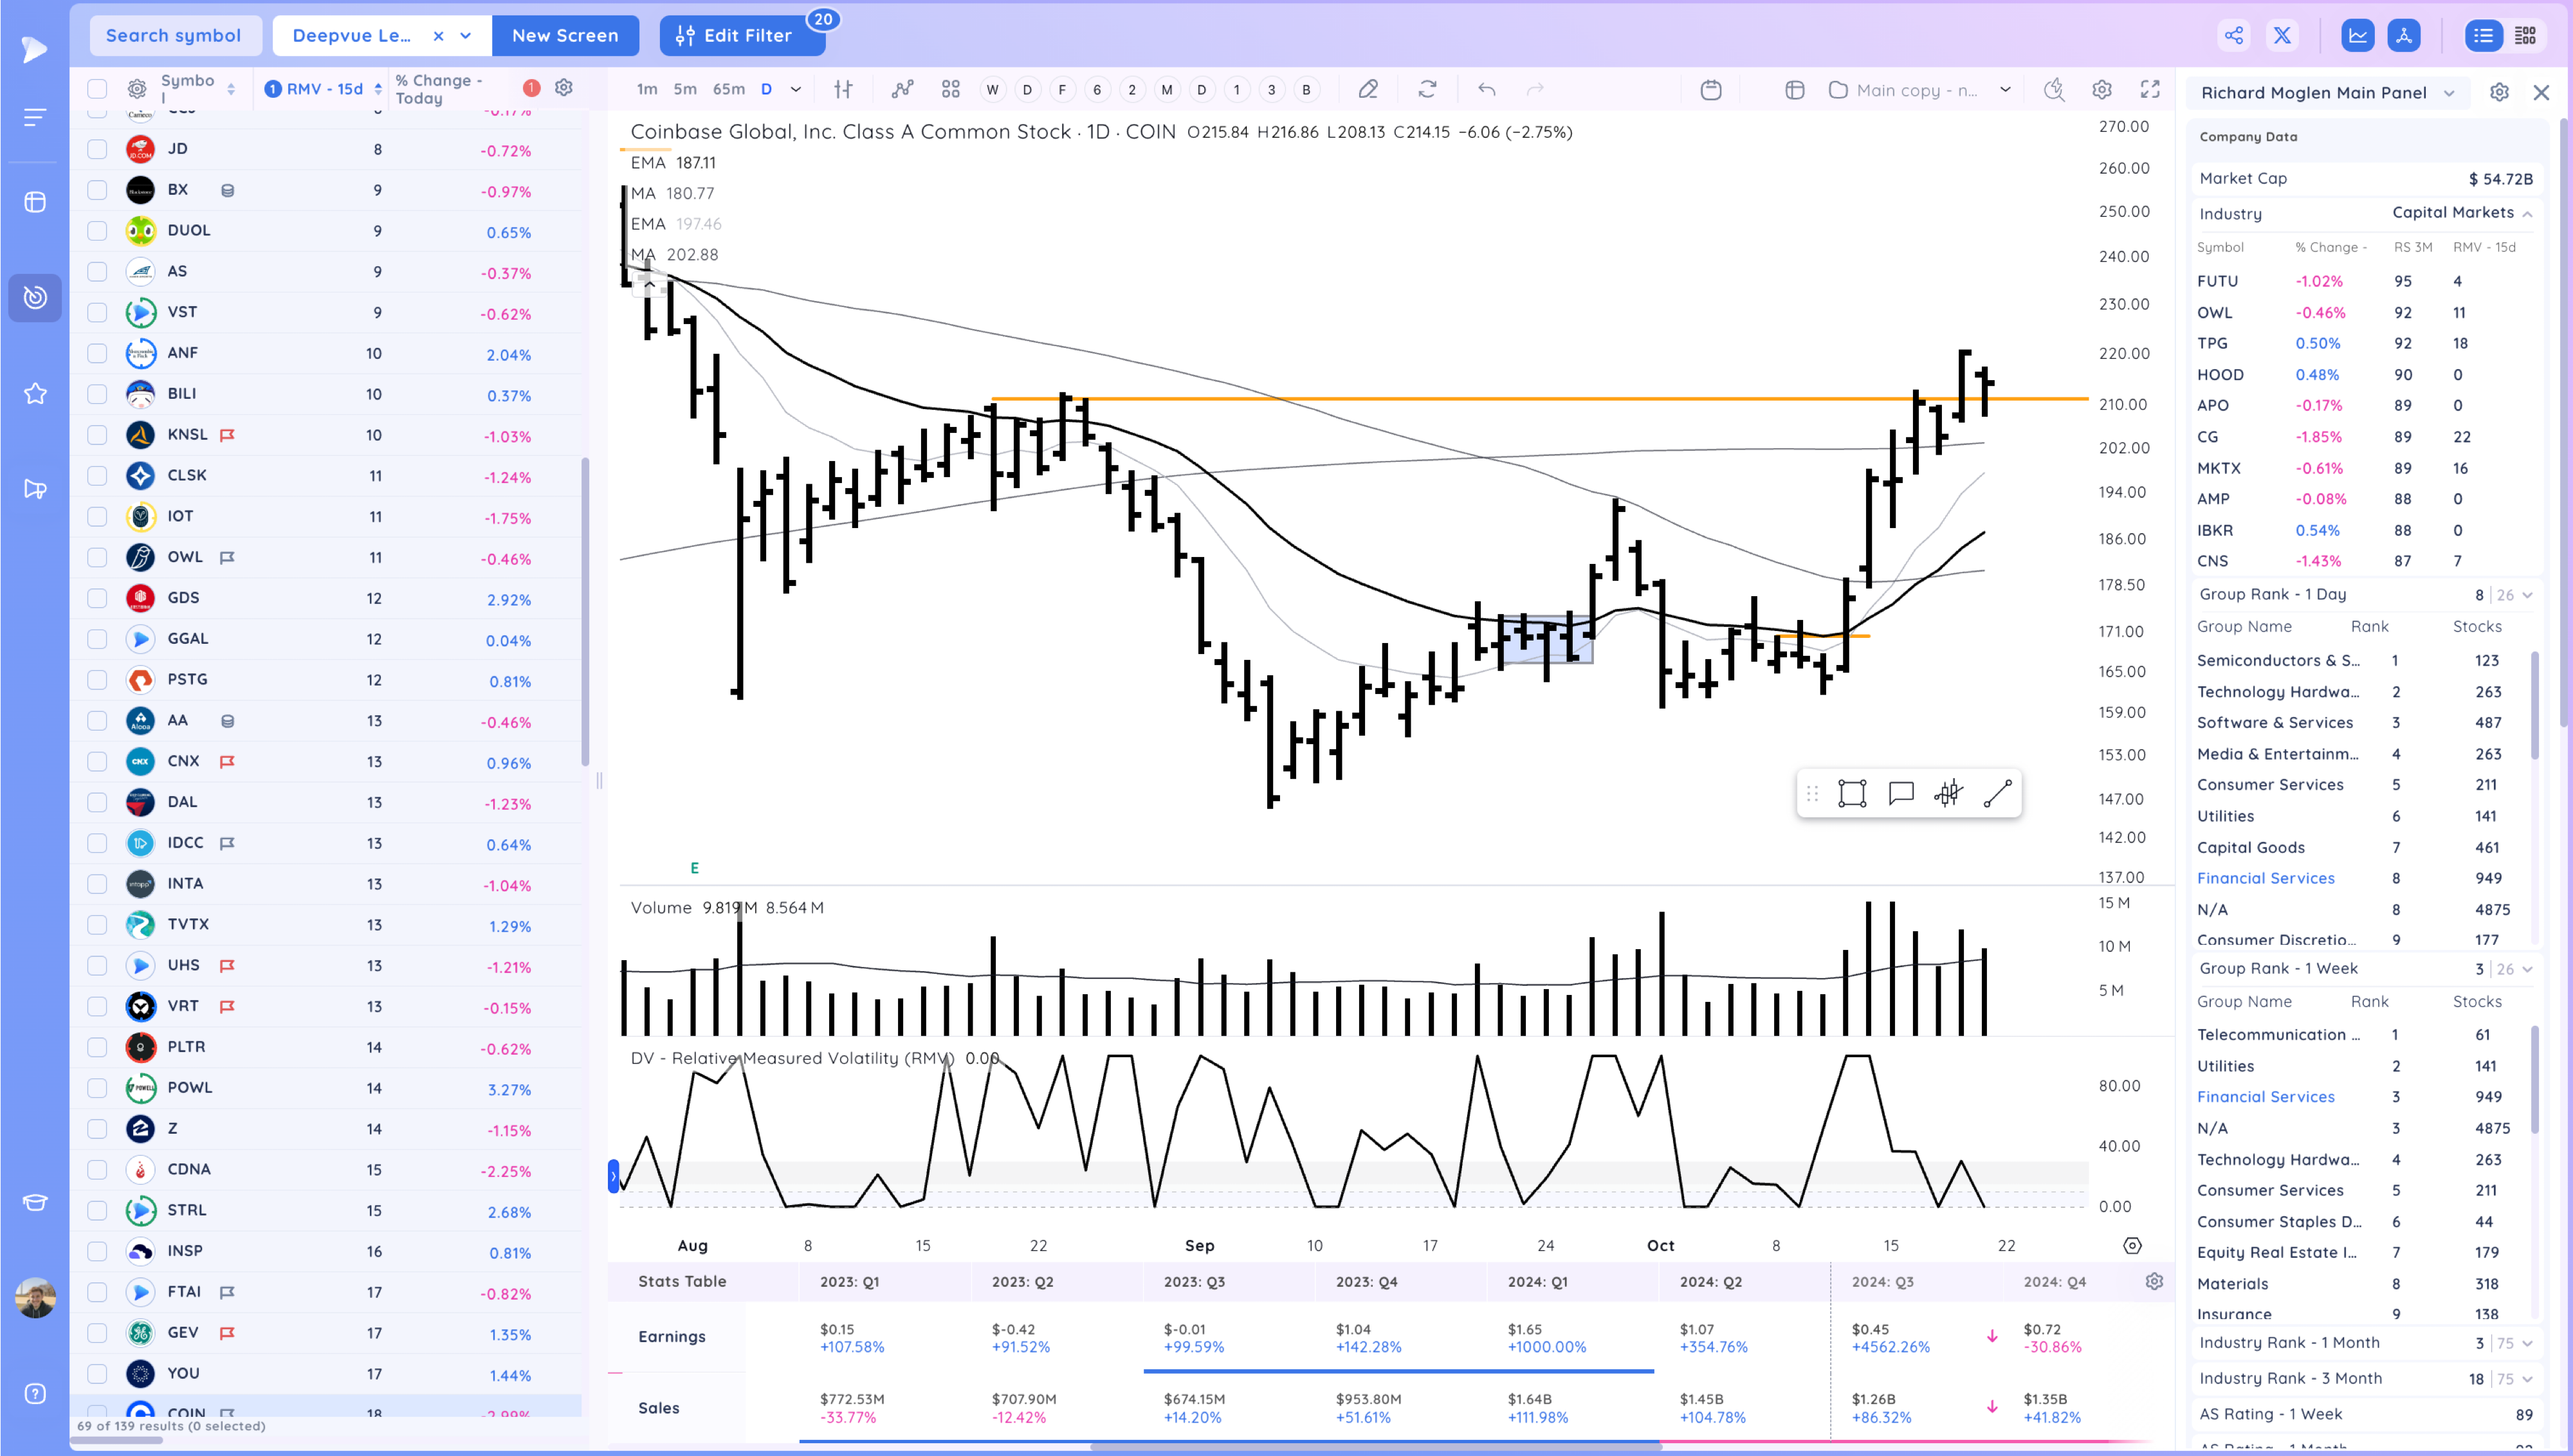This screenshot has width=2573, height=1456.
Task: Open the indicators bar-style icon
Action: [843, 90]
